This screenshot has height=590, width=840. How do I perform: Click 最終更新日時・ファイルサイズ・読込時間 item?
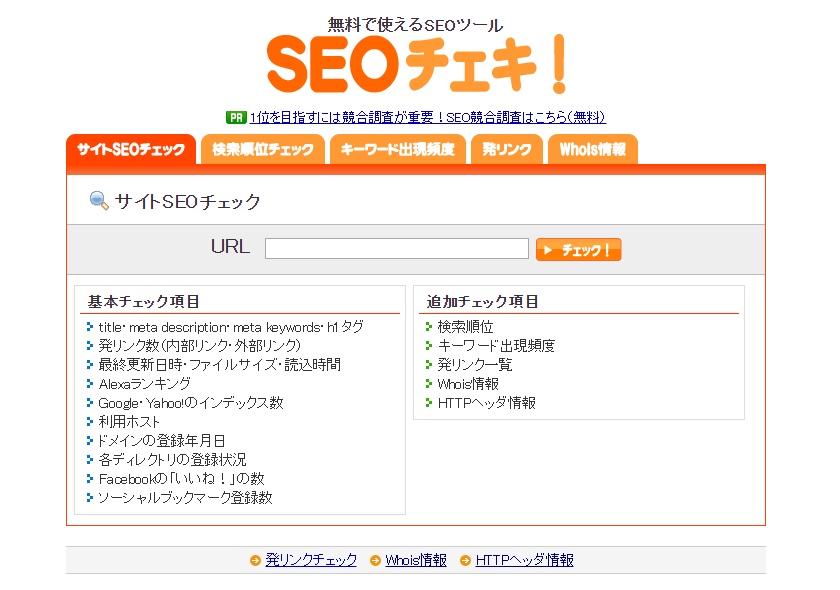220,365
